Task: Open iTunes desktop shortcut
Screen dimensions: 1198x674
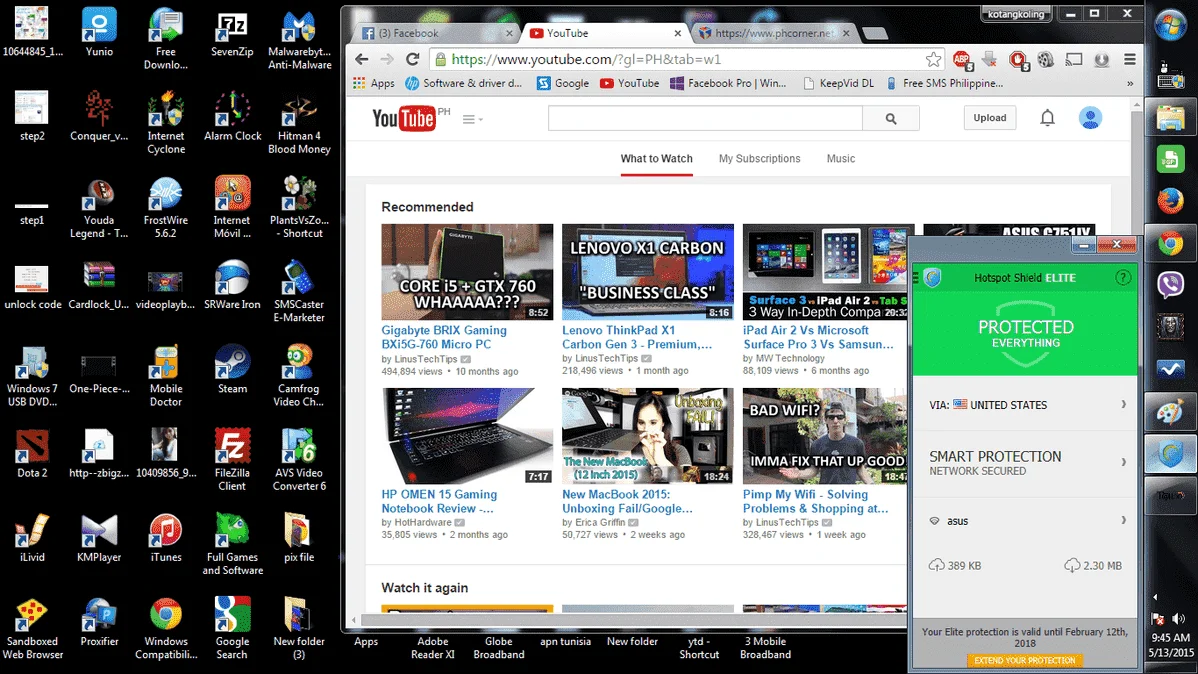Action: (166, 537)
